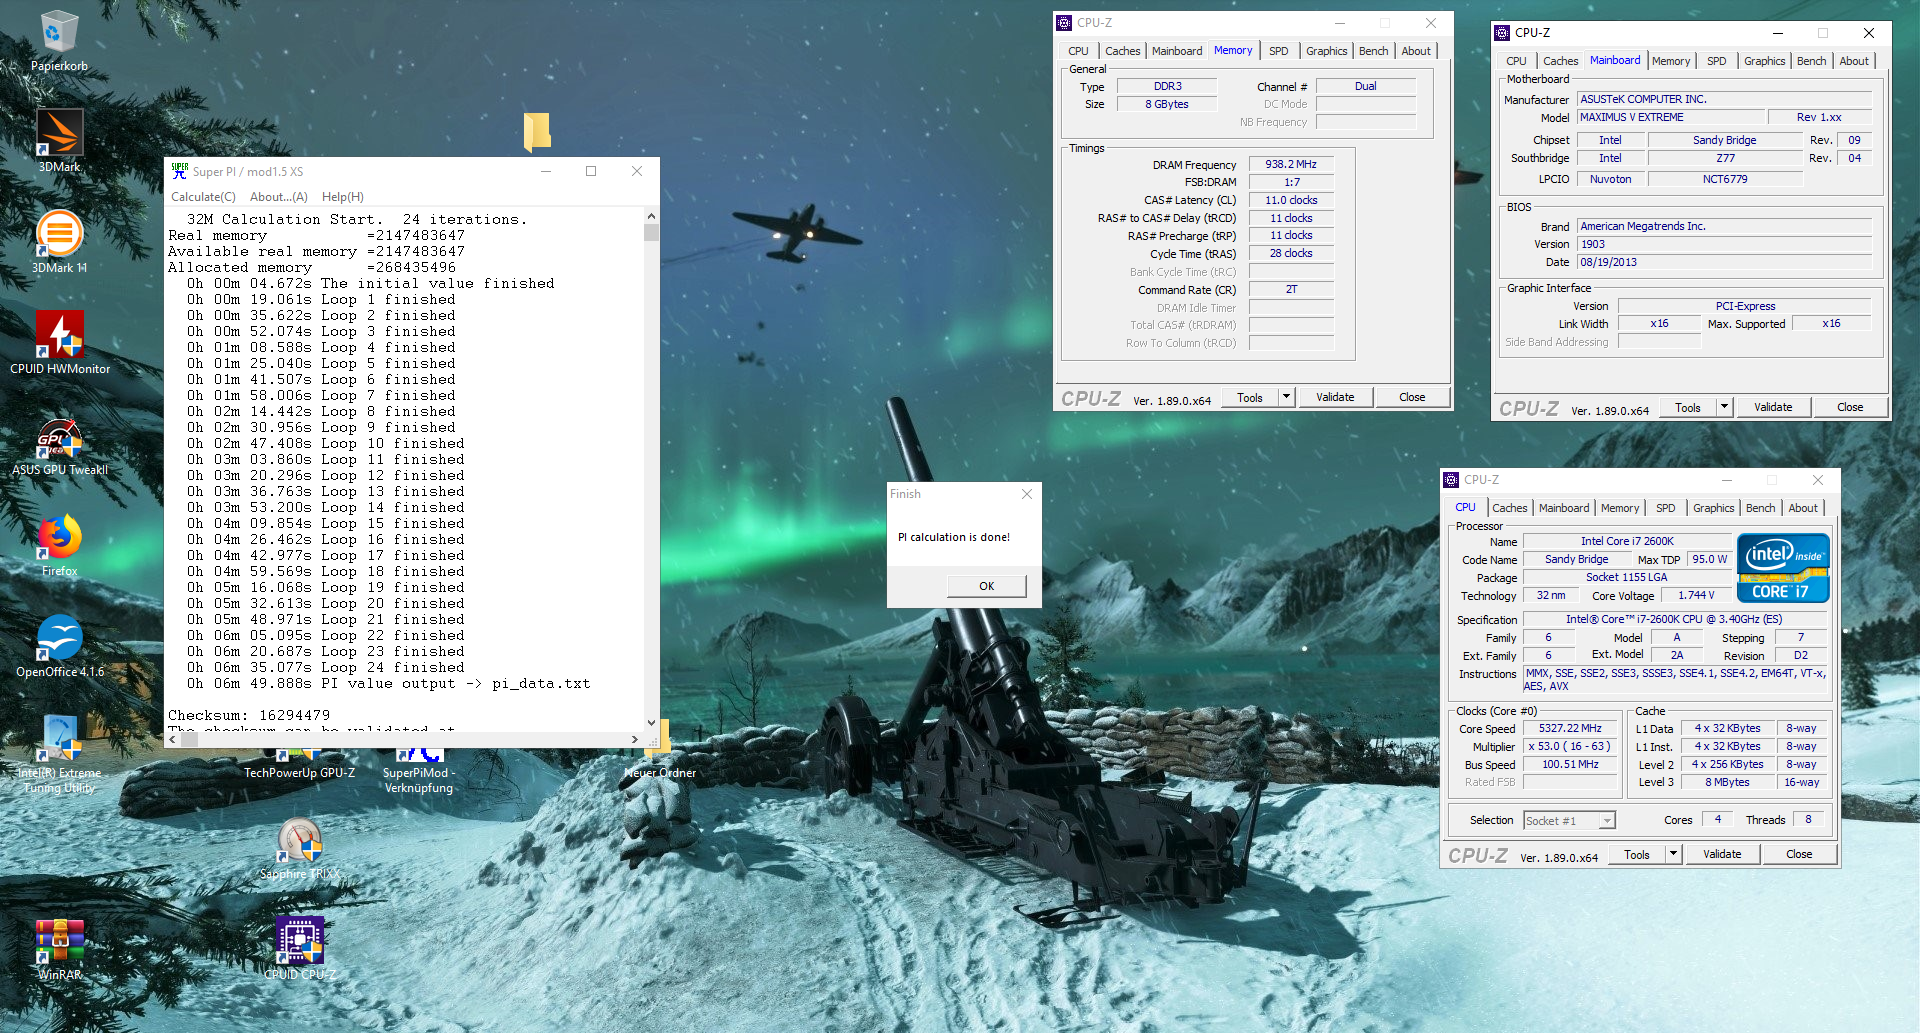The image size is (1920, 1033).
Task: Click the Intel Core i7 logo badge
Action: coord(1783,568)
